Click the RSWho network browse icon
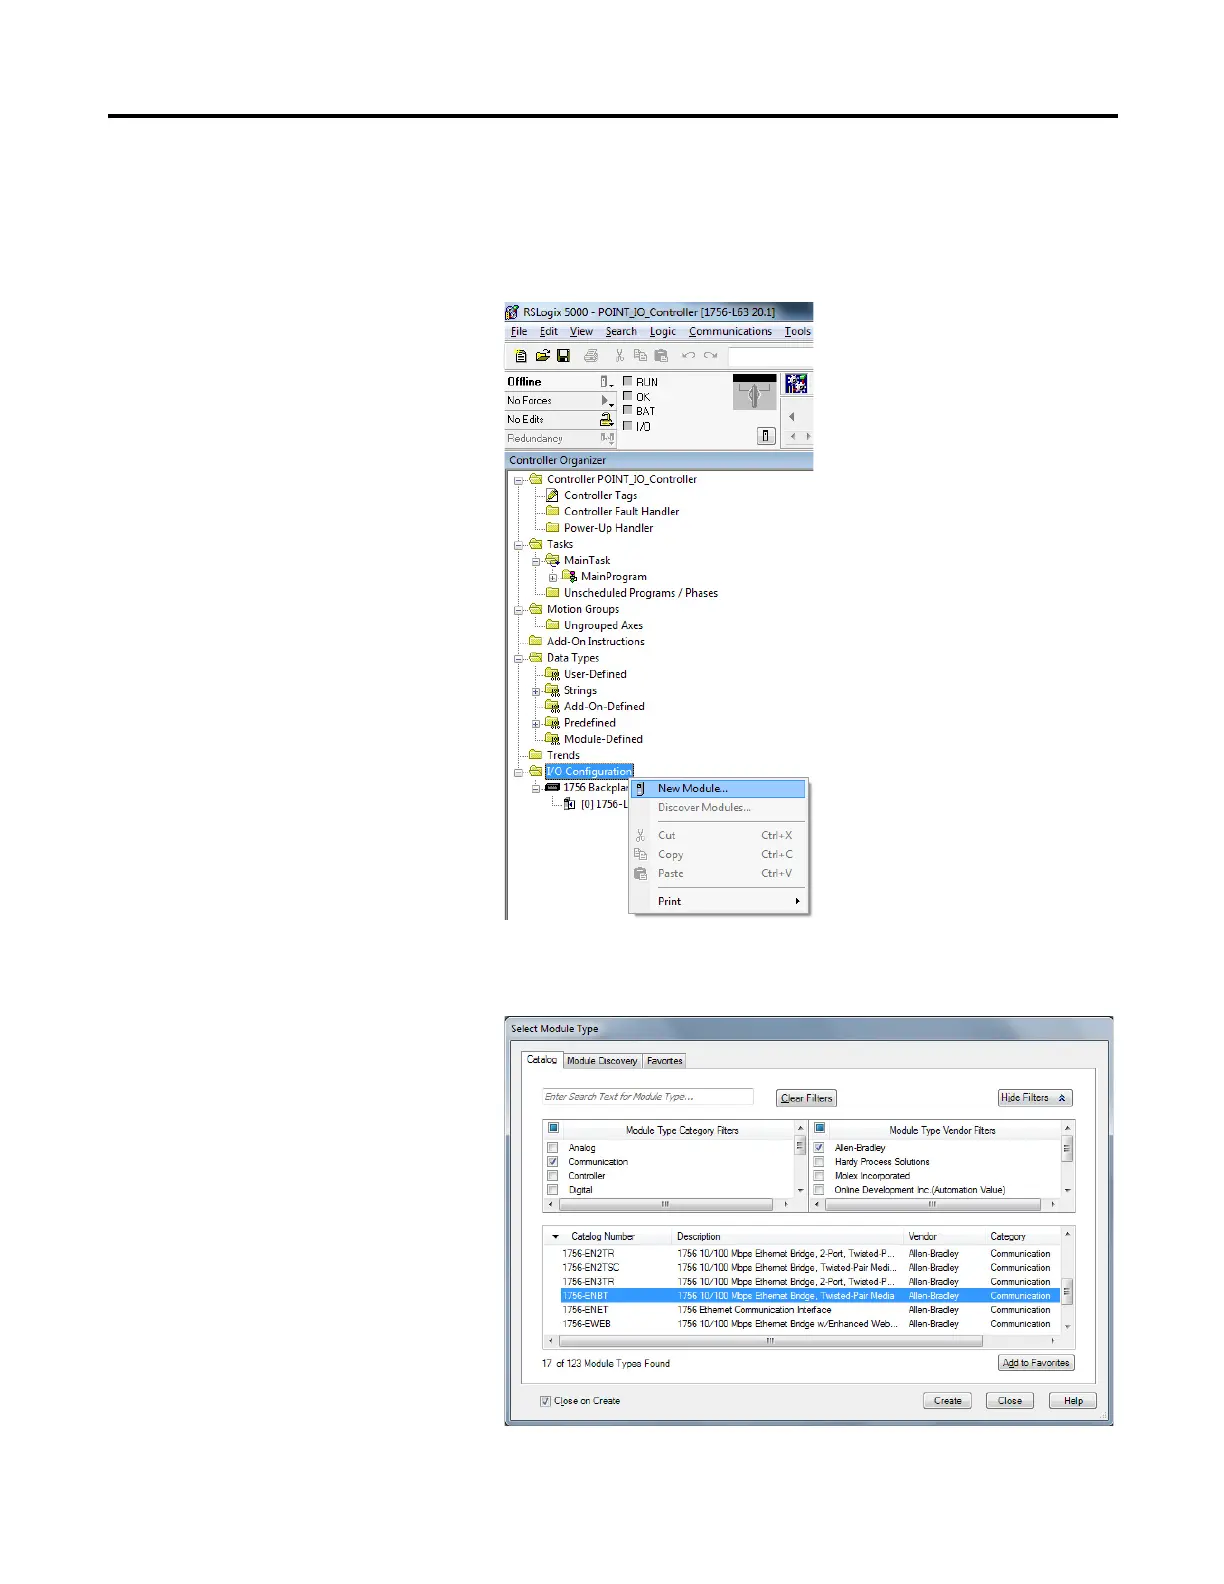 [796, 384]
